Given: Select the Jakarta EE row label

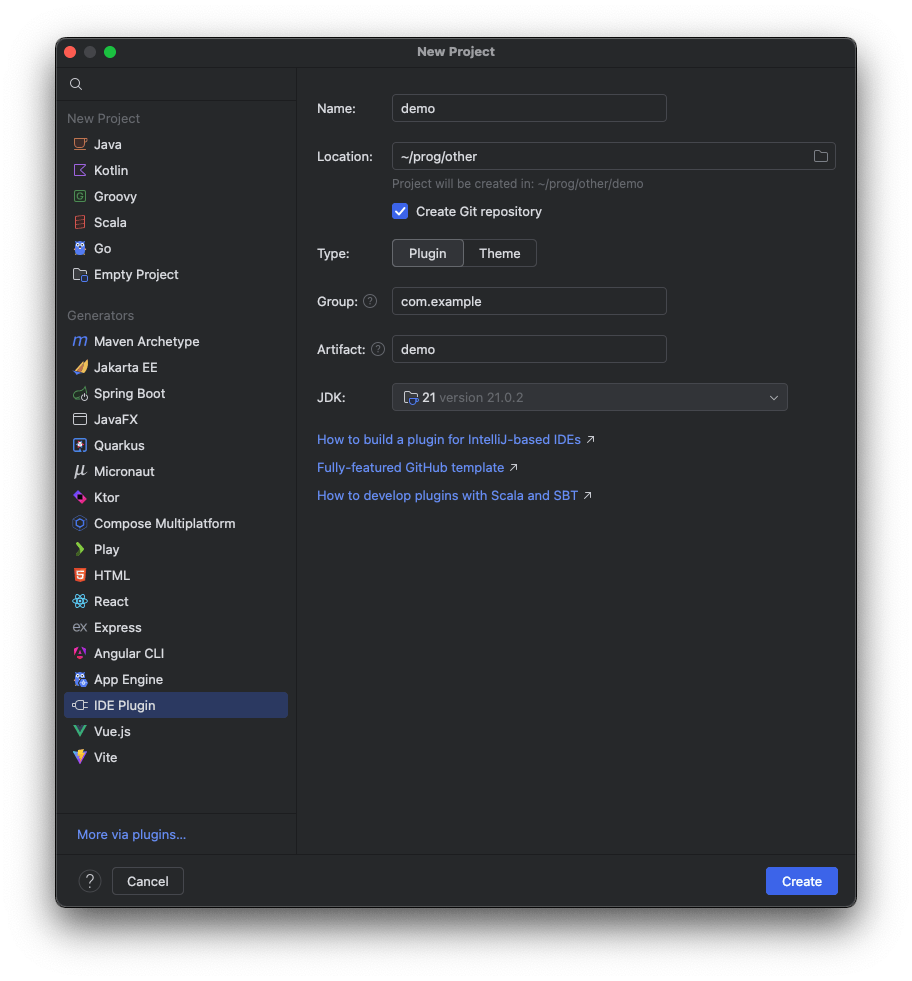Looking at the screenshot, I should point(126,367).
